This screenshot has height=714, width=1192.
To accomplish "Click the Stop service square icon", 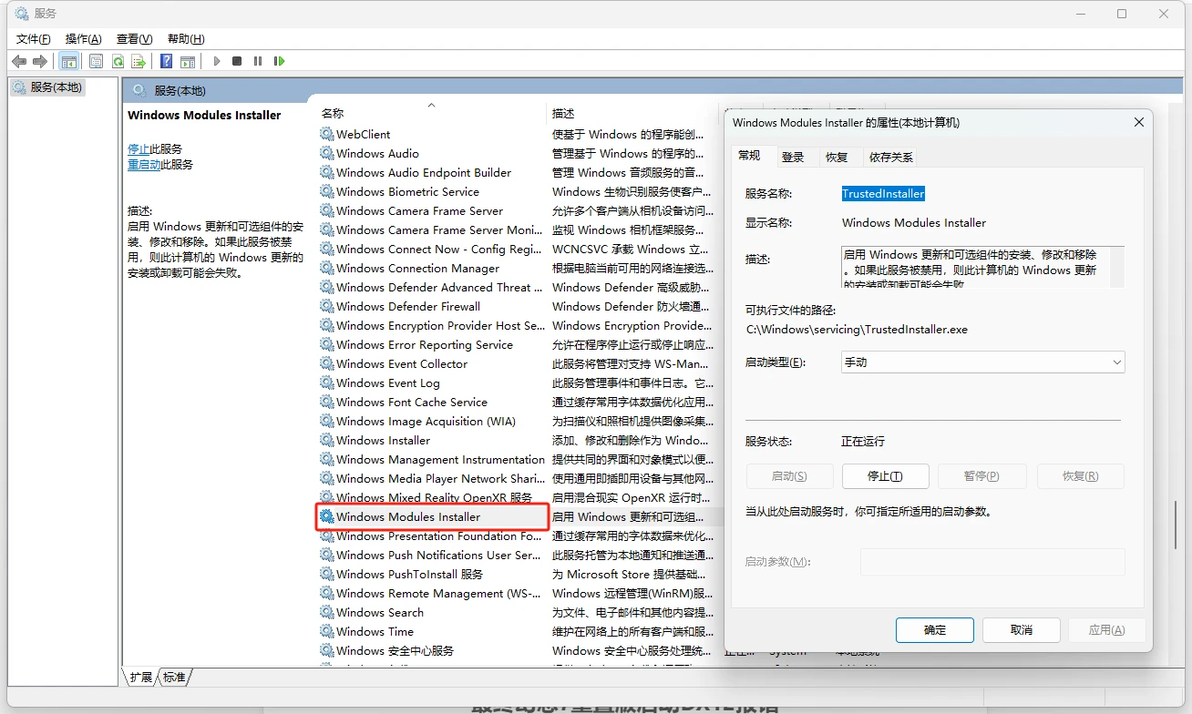I will pos(237,61).
